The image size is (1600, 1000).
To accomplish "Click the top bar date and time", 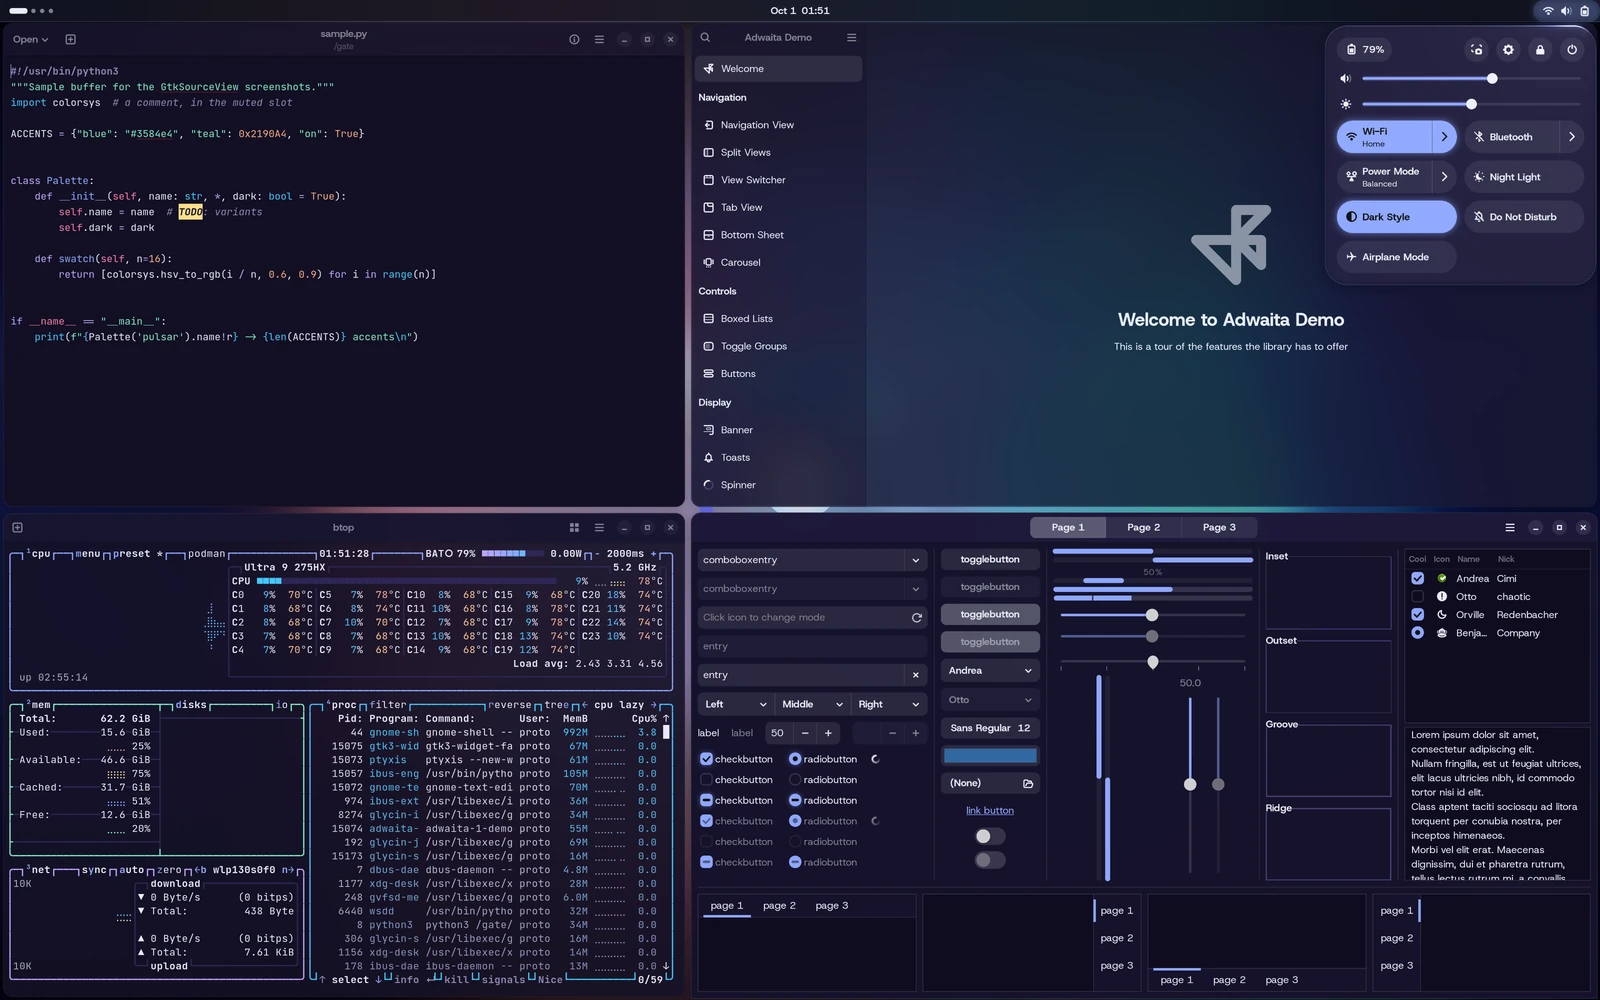I will [800, 11].
